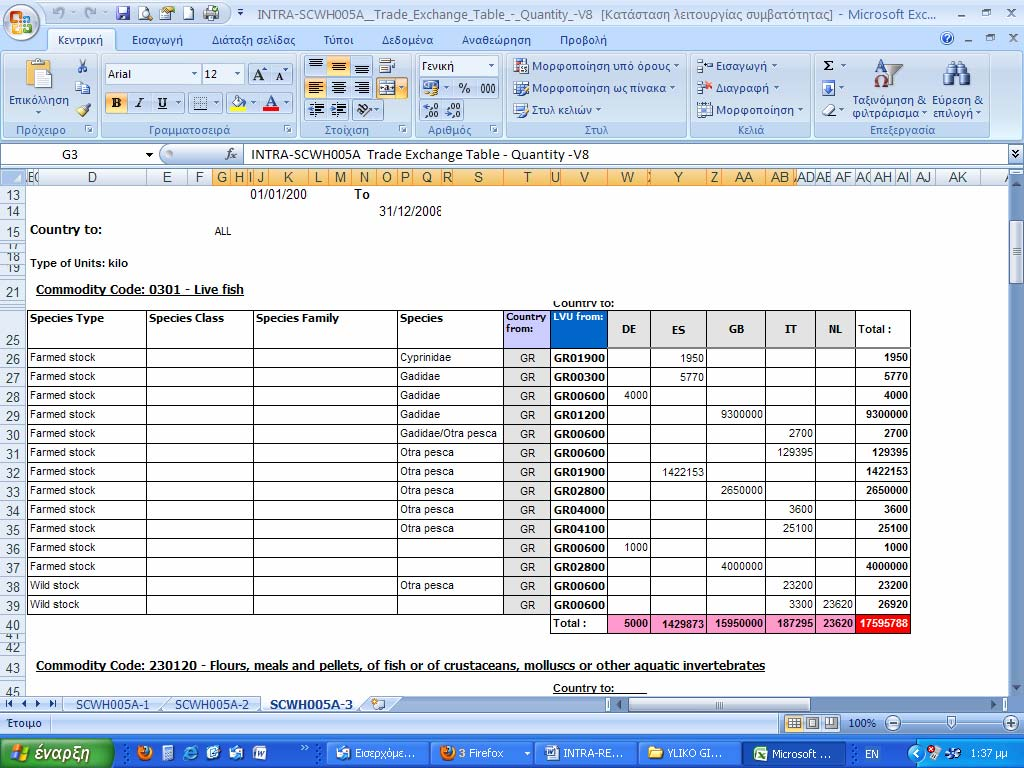Decrease font size with the small A icon
Image resolution: width=1024 pixels, height=768 pixels.
281,74
